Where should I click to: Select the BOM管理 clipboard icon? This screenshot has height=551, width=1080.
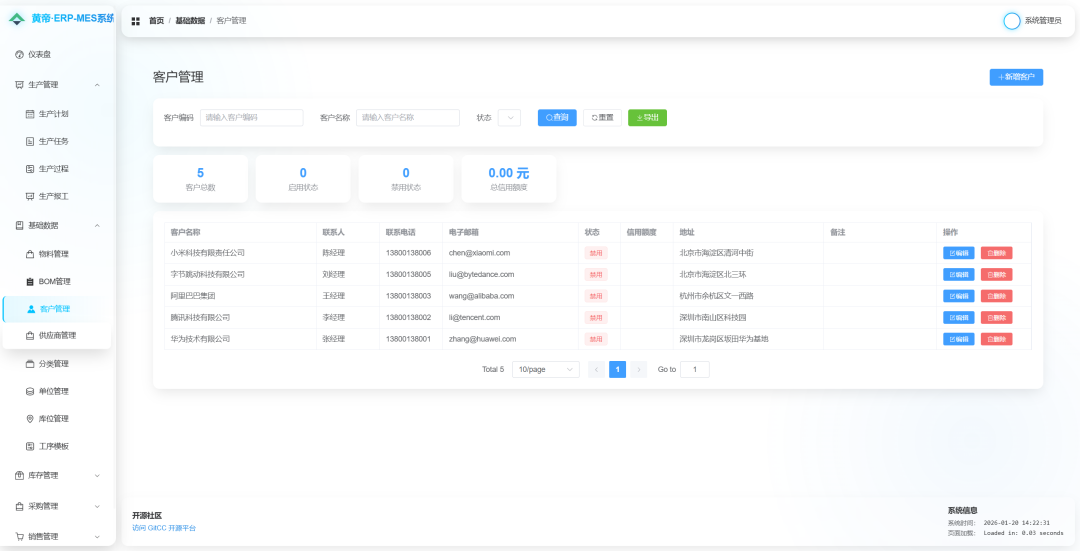(x=30, y=282)
